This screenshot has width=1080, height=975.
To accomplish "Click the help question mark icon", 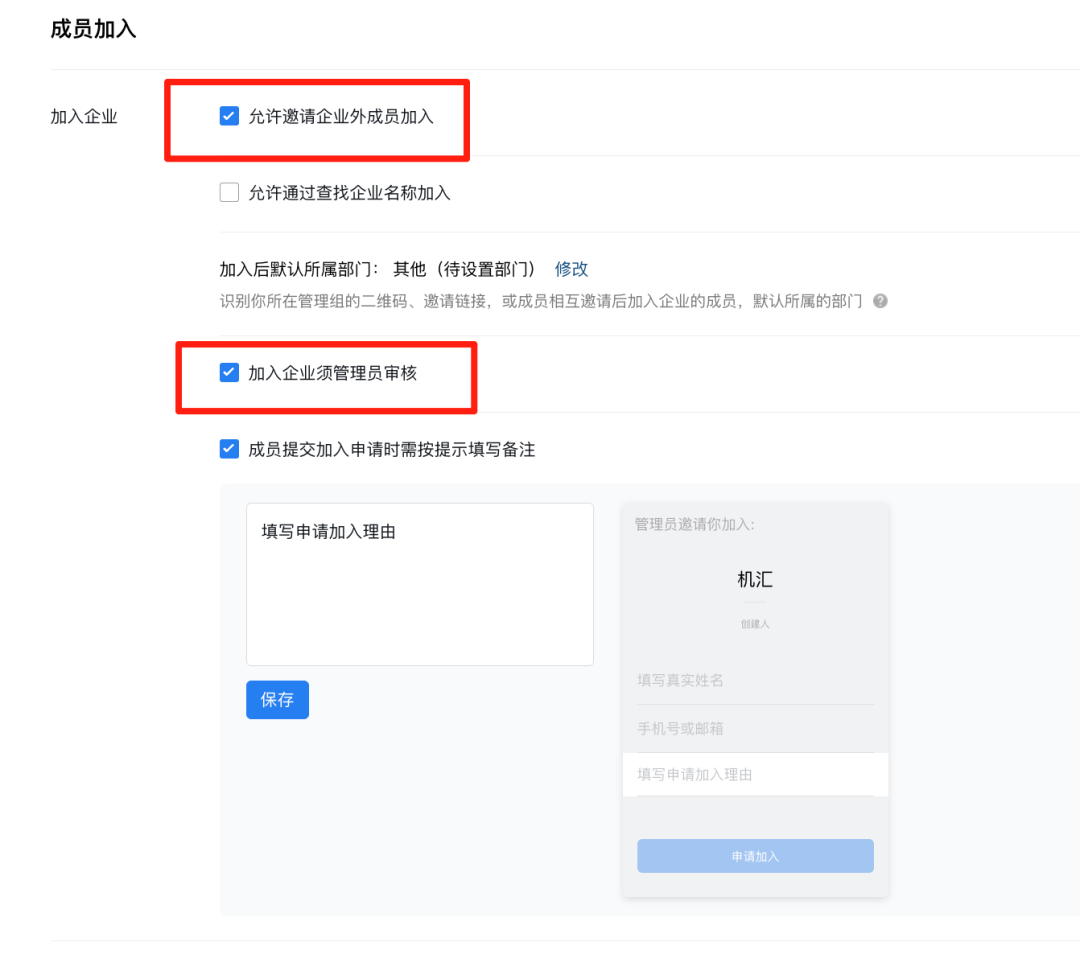I will (x=880, y=301).
